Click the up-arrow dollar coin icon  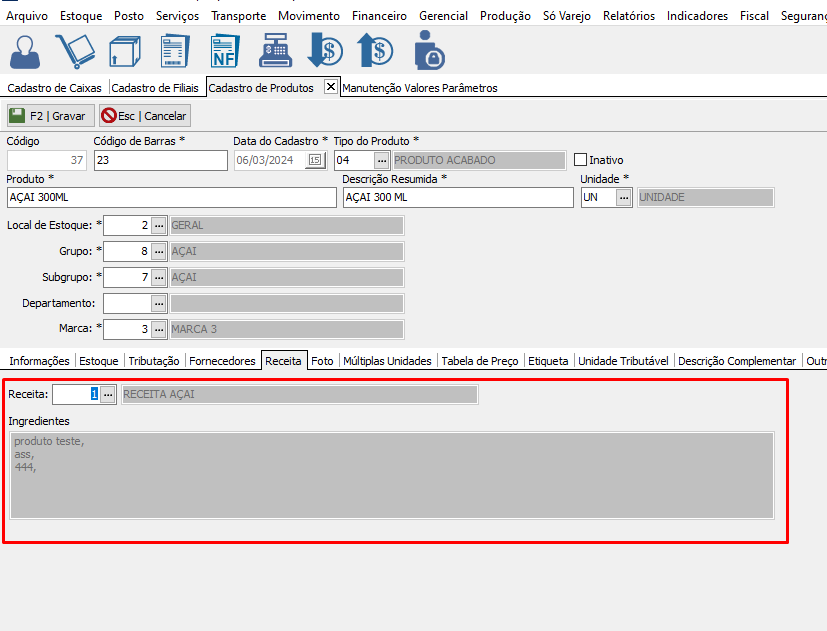pyautogui.click(x=375, y=51)
